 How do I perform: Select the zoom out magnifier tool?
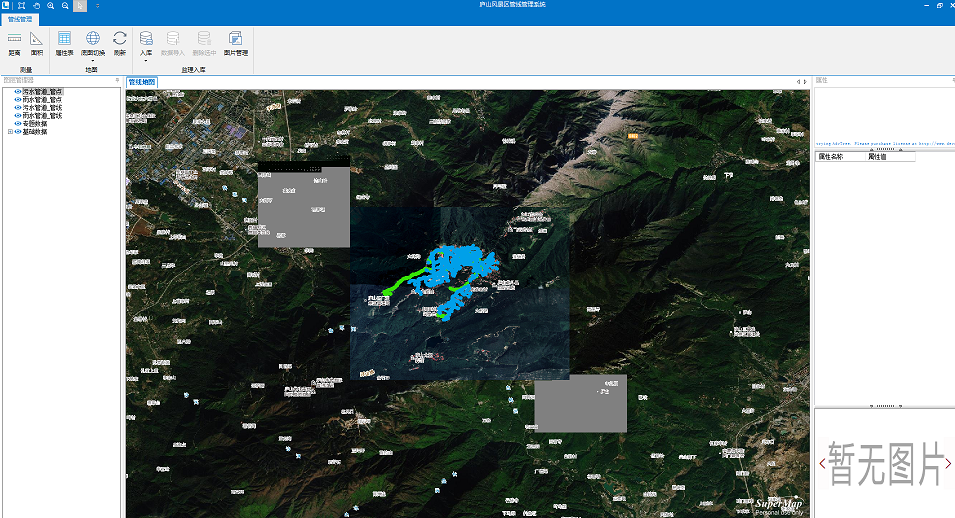(x=65, y=5)
